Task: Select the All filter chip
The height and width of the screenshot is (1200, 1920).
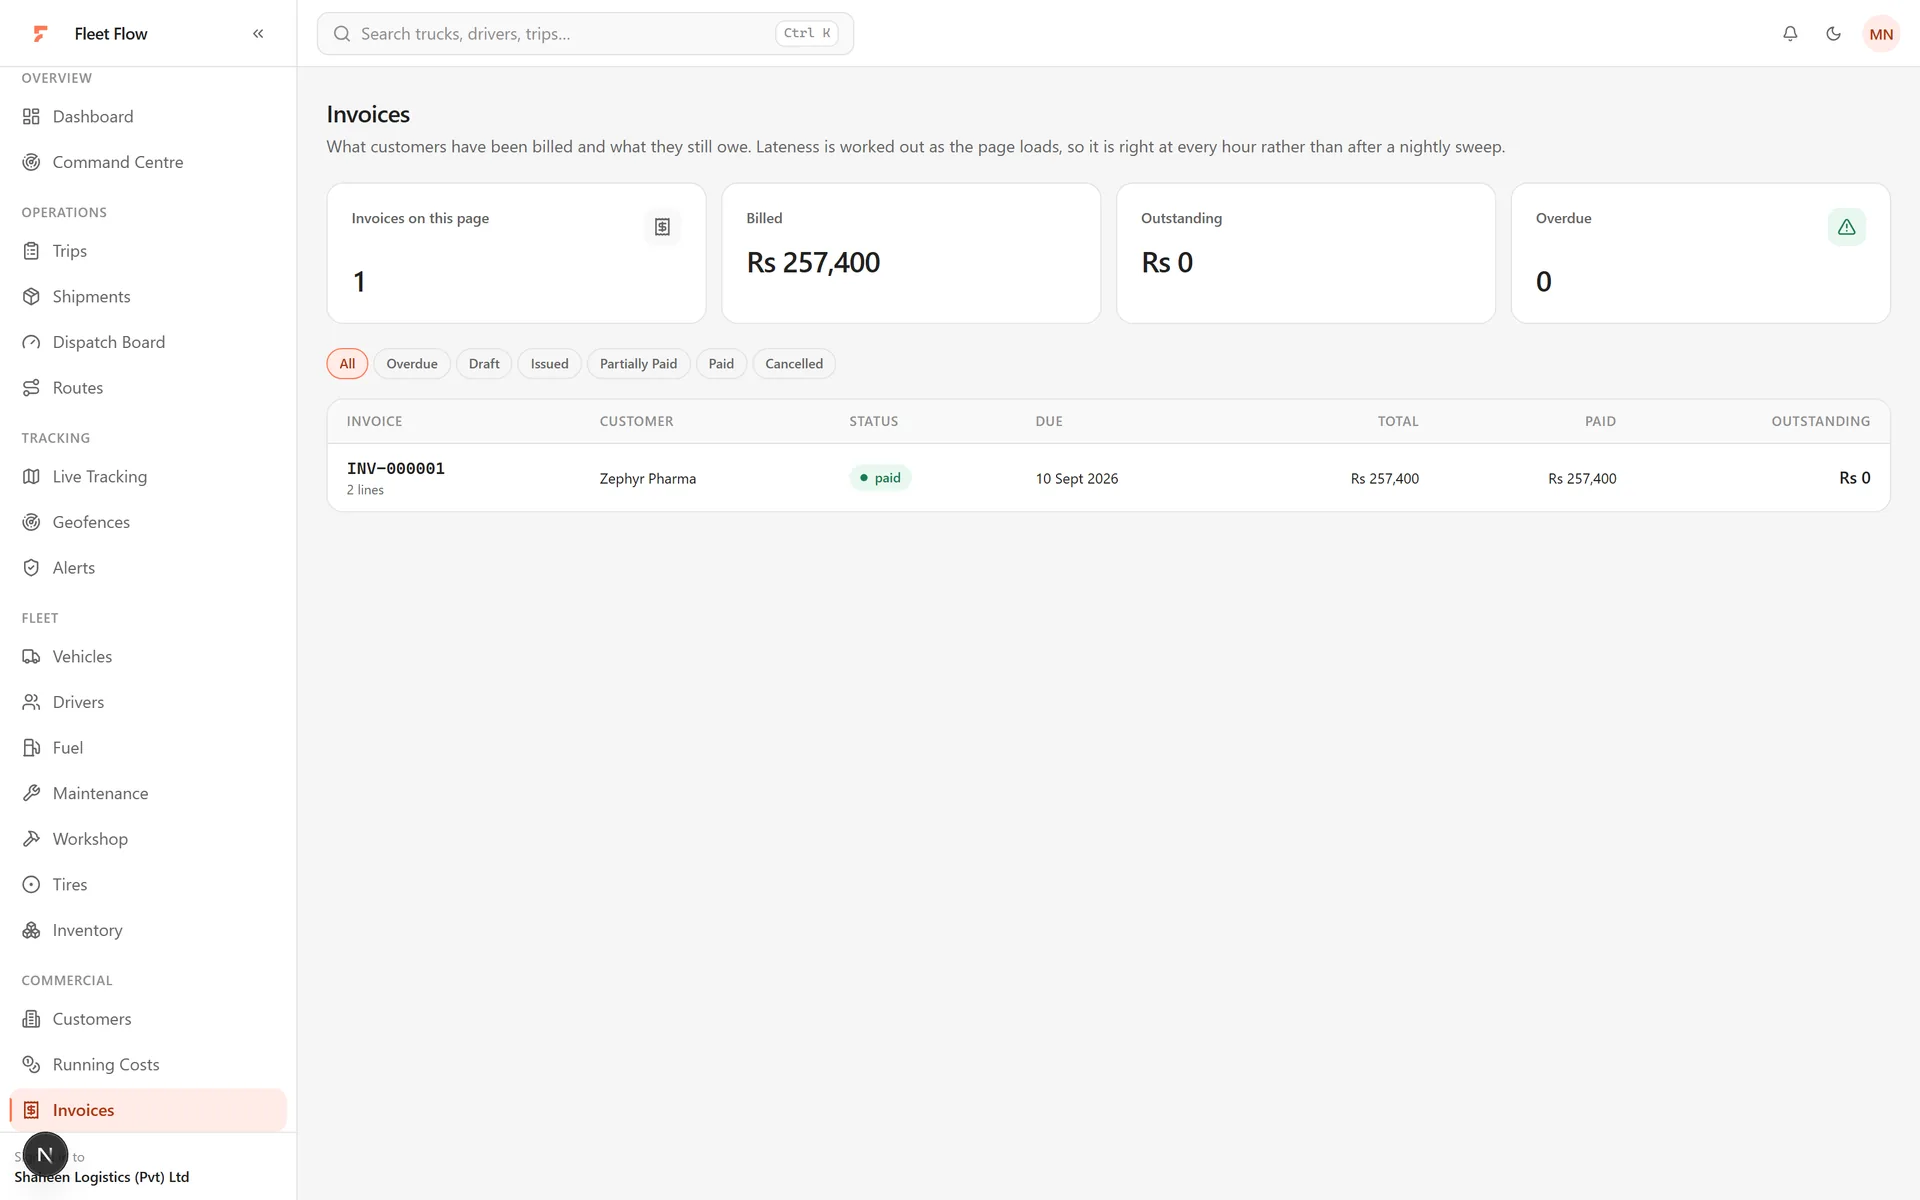Action: coord(347,364)
